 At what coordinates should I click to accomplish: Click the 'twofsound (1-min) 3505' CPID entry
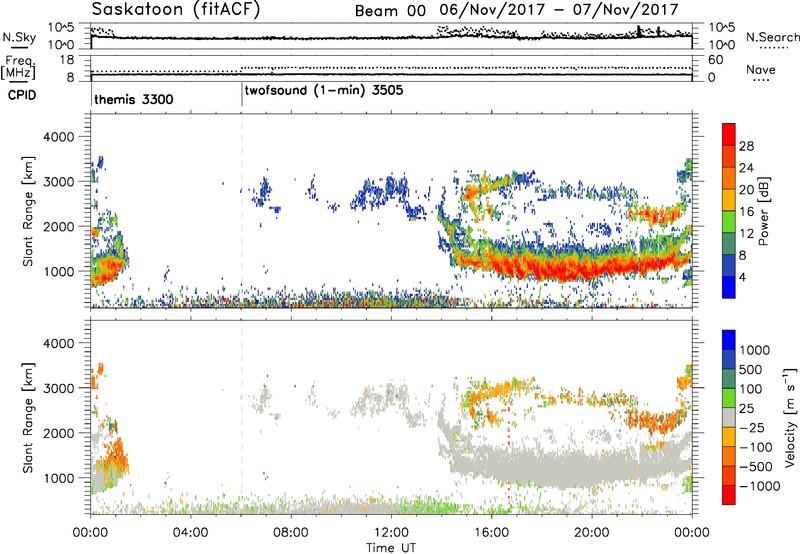324,91
